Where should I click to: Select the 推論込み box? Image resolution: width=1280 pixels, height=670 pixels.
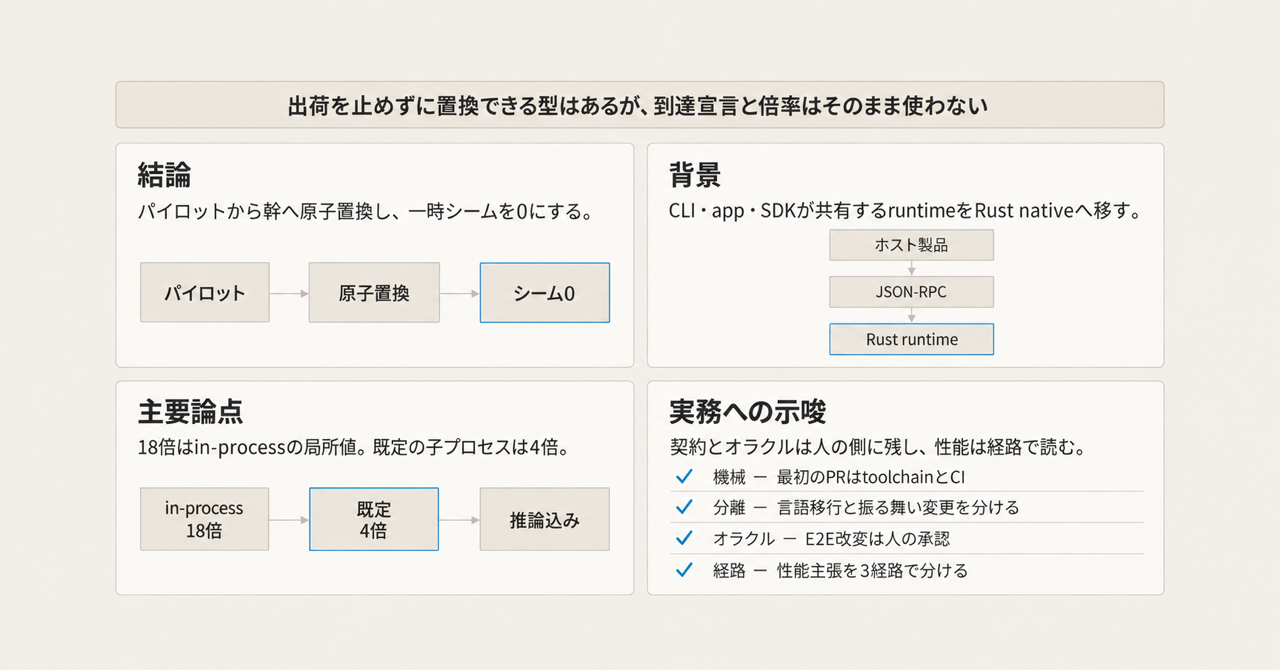coord(544,519)
